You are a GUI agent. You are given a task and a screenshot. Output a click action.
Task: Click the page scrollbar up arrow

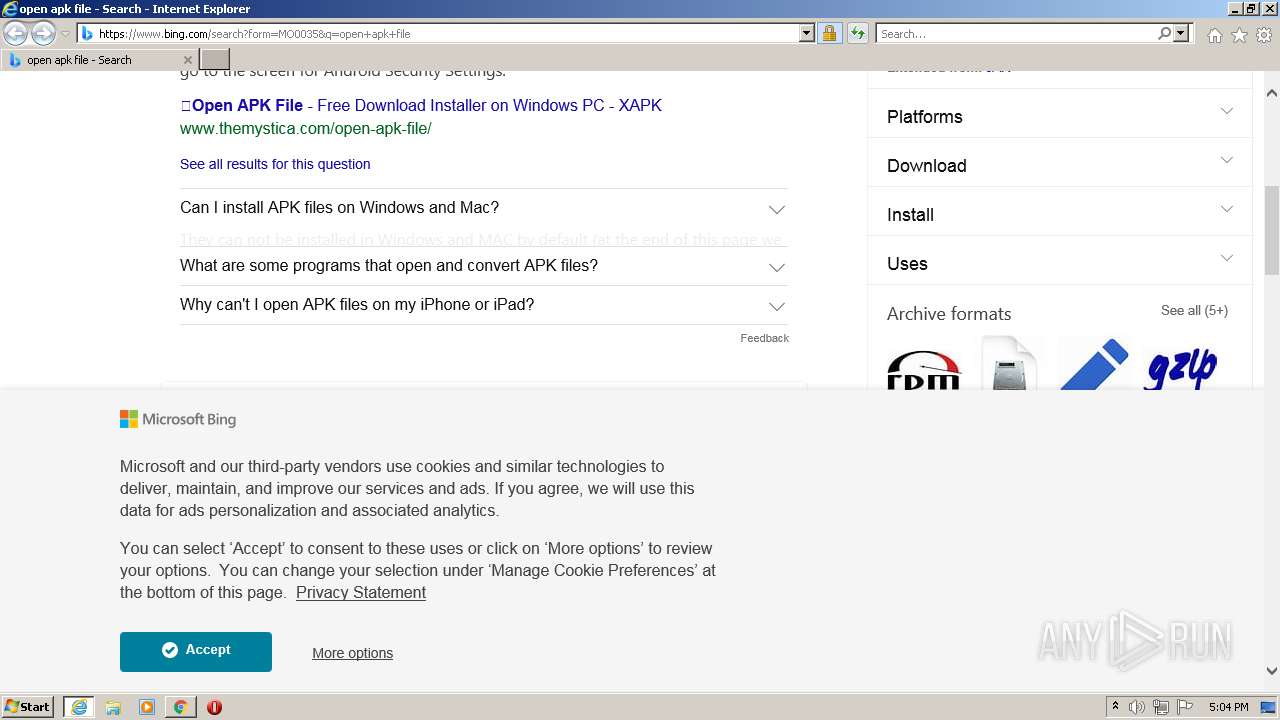(x=1271, y=93)
